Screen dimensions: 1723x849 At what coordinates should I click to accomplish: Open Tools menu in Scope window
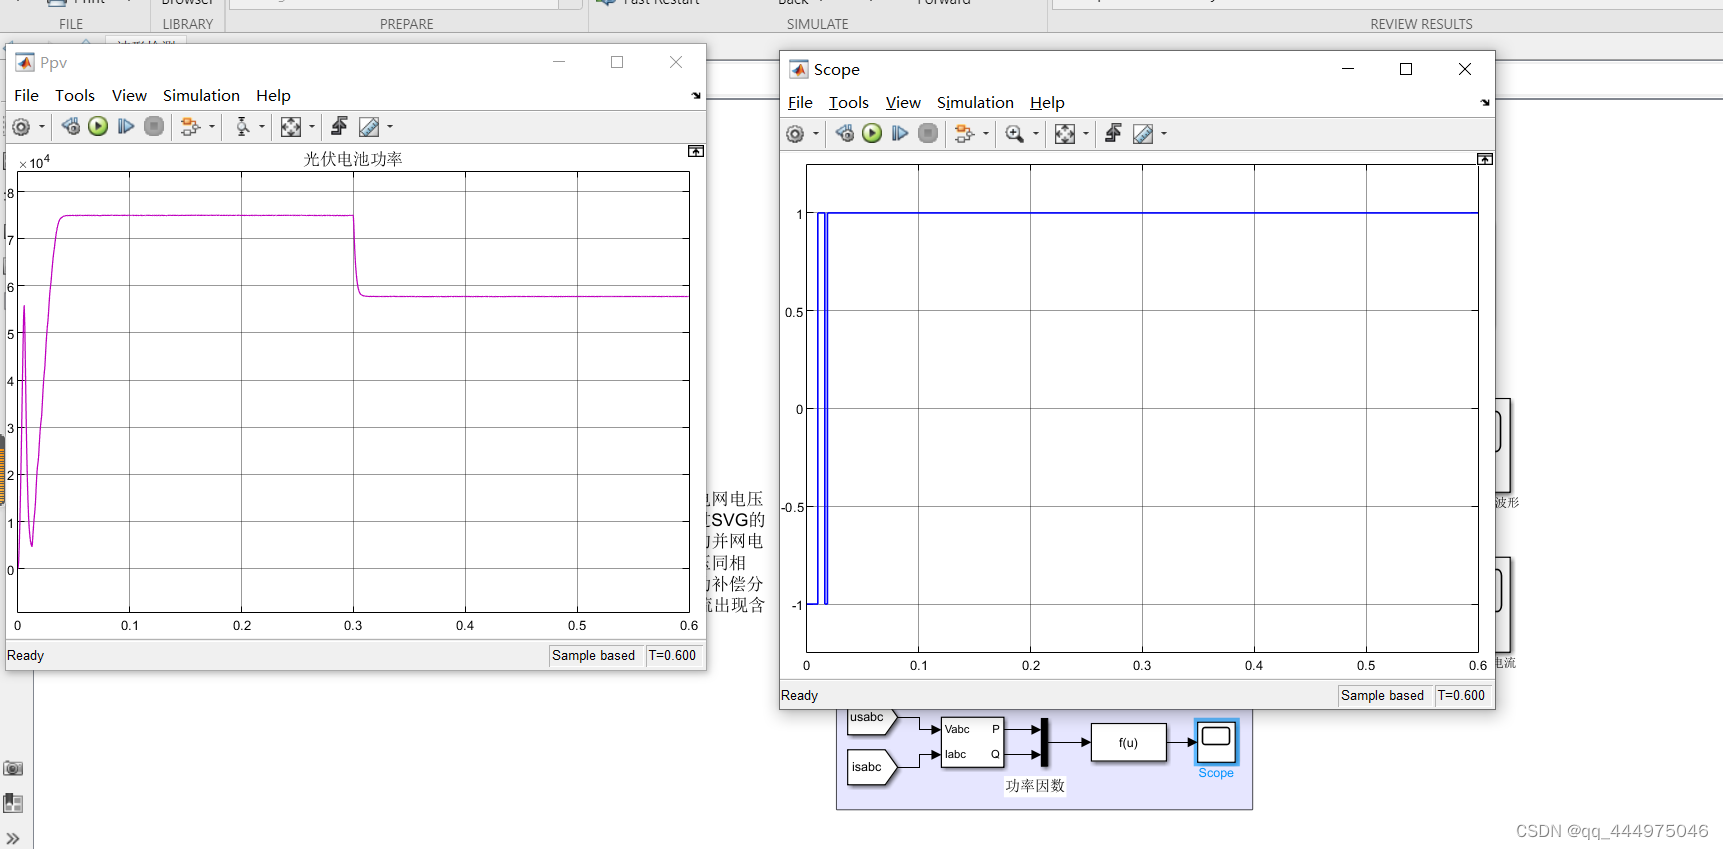point(849,102)
